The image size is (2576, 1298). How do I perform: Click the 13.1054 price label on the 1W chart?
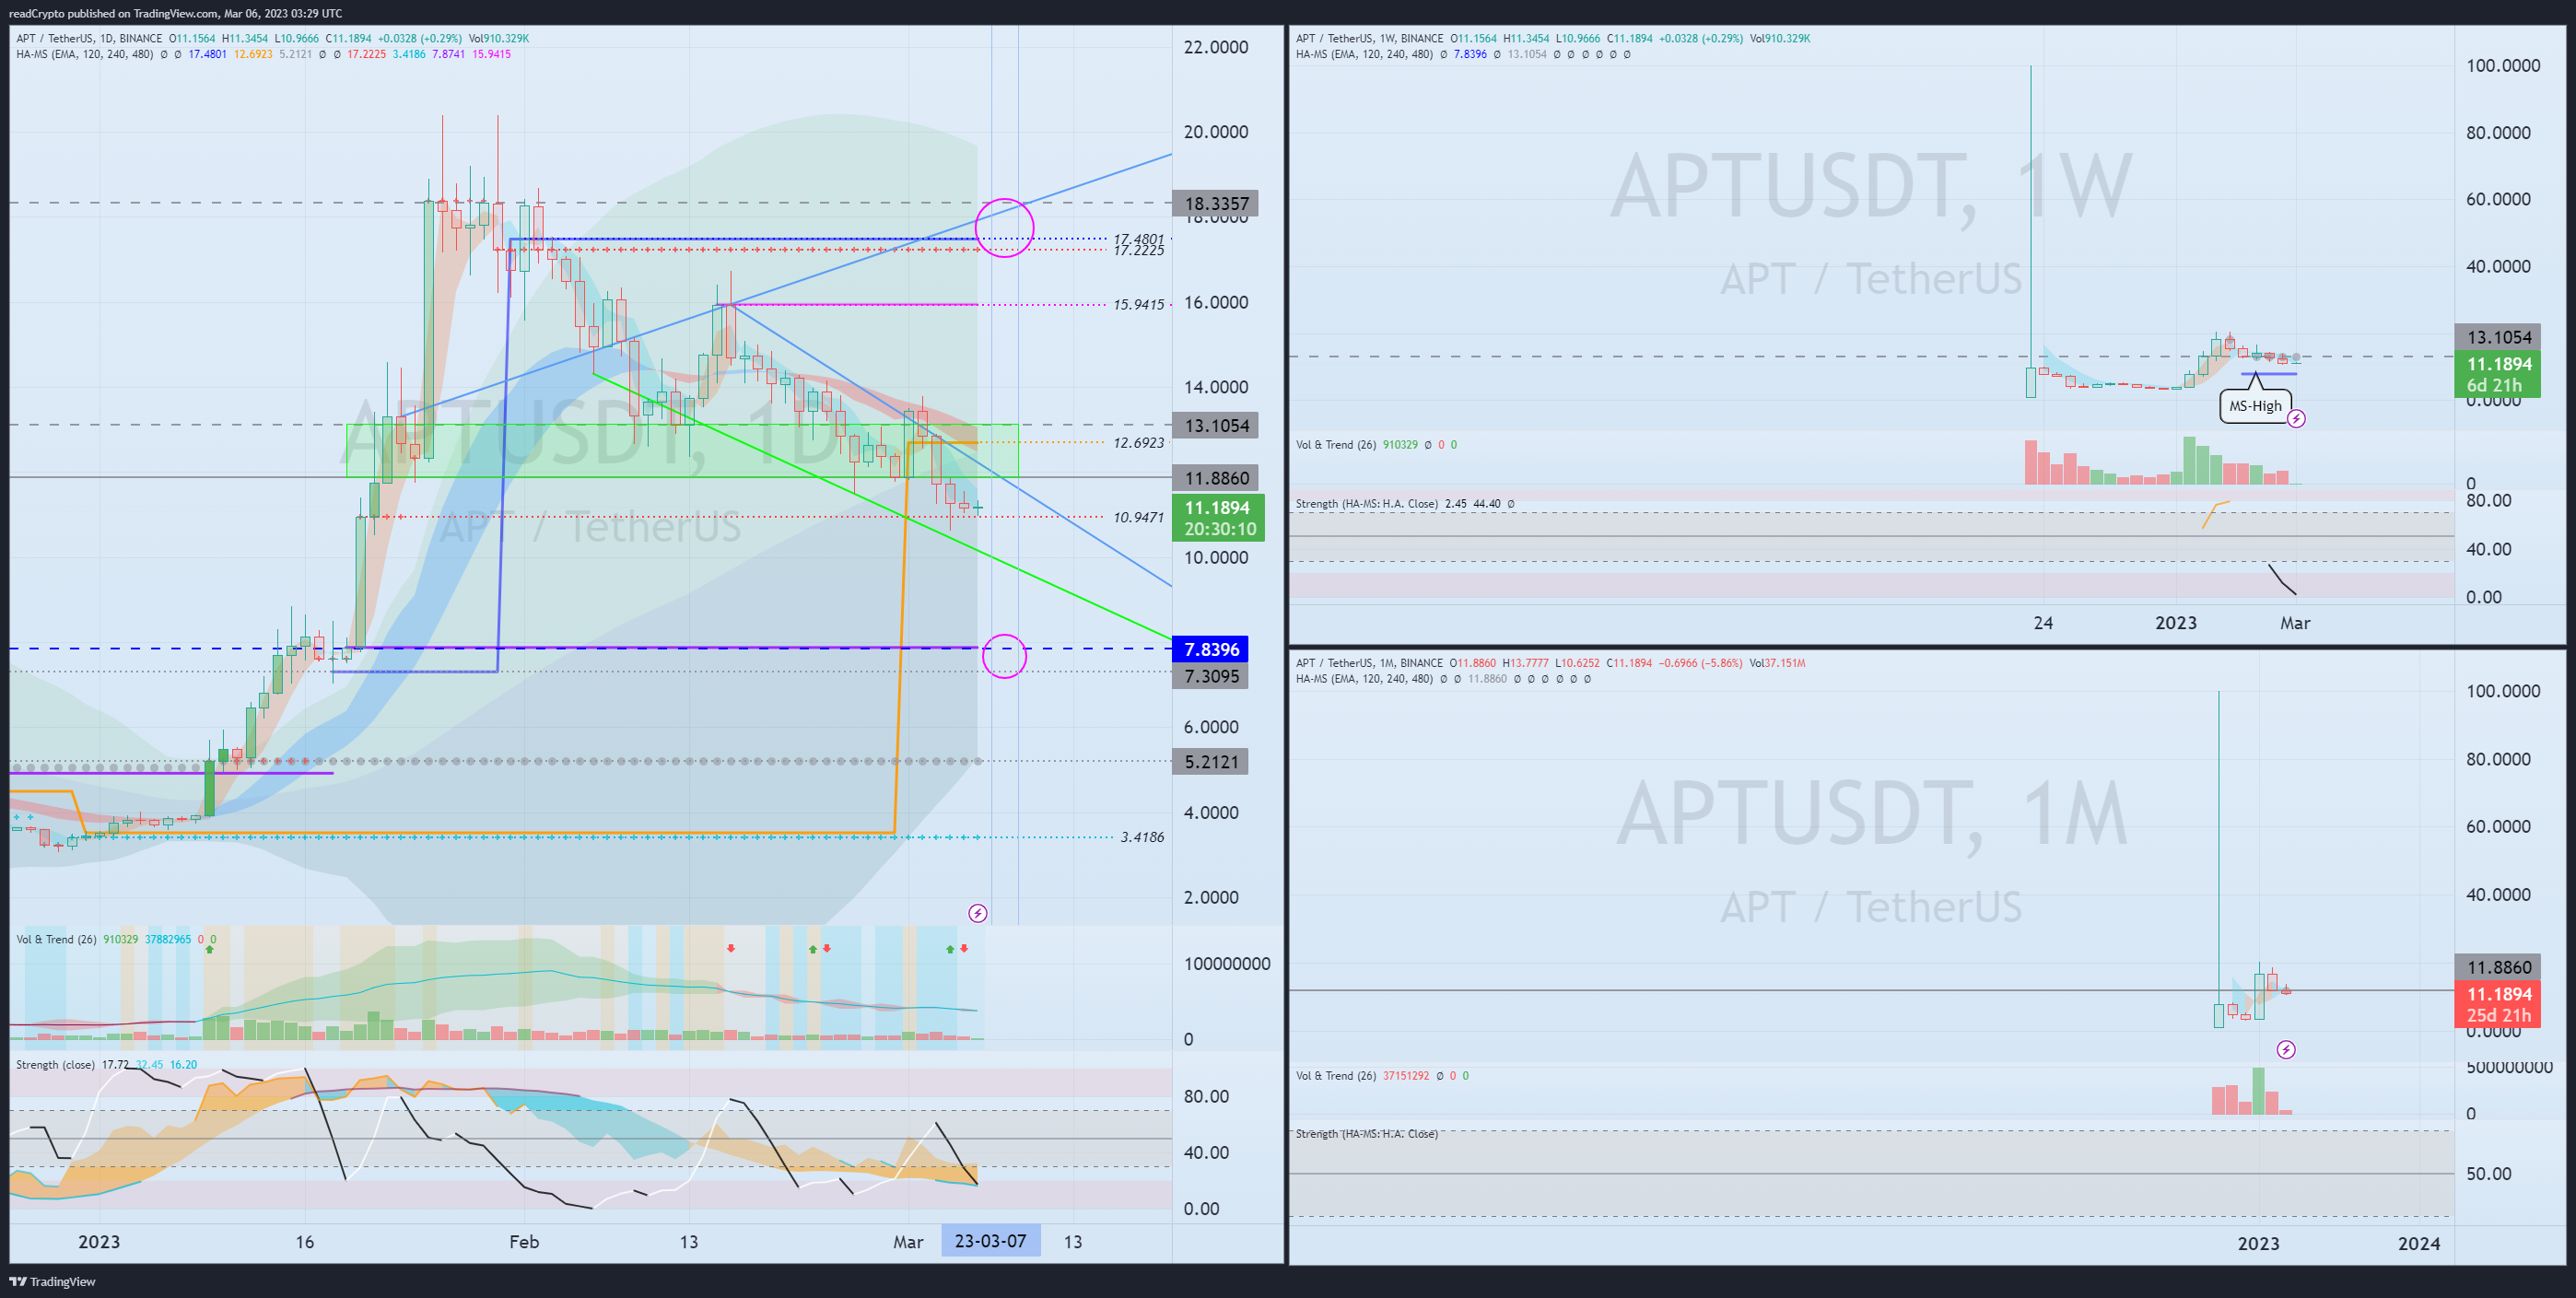pyautogui.click(x=2499, y=337)
